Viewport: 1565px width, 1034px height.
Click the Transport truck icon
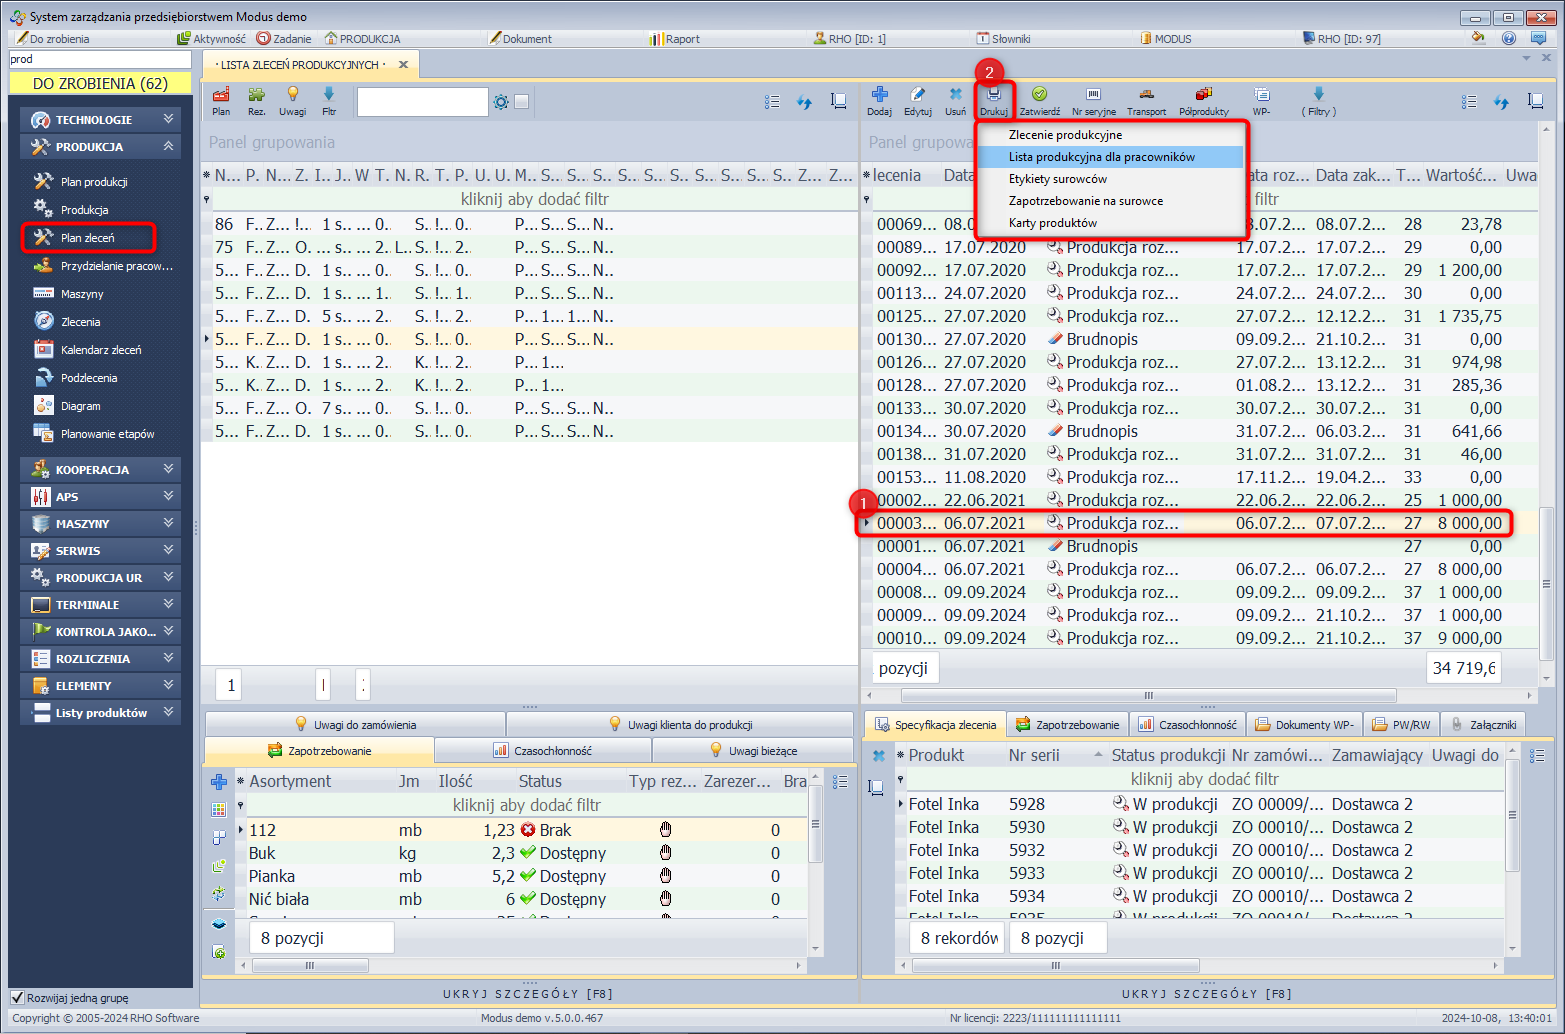coord(1146,95)
